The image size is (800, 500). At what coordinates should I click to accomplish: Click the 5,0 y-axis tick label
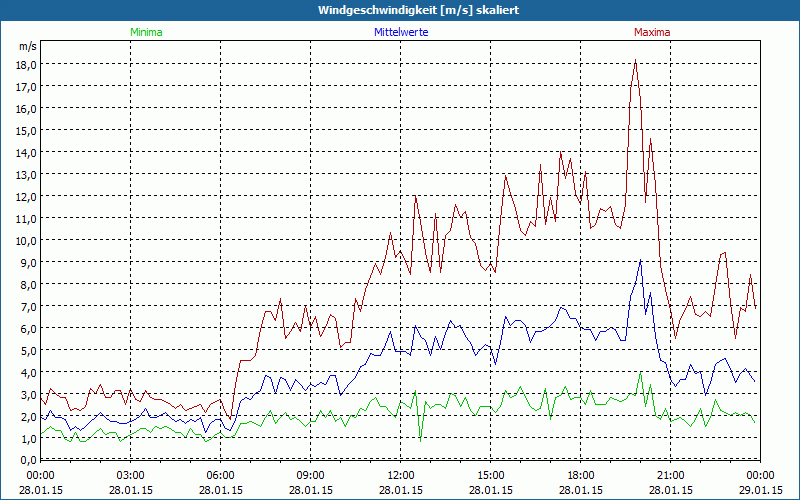point(25,350)
